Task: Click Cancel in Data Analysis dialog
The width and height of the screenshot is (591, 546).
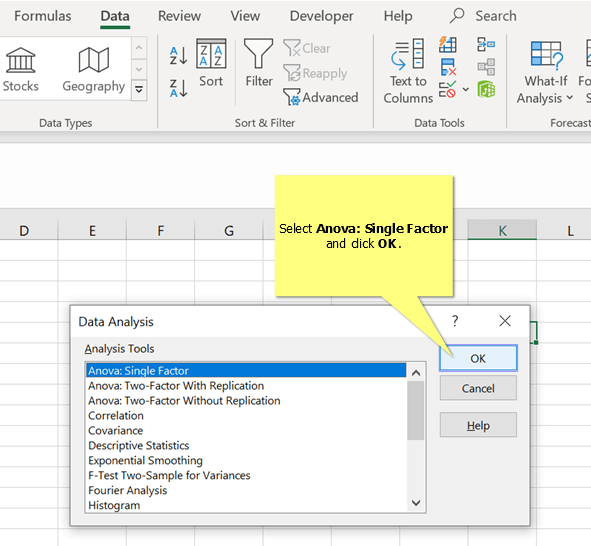Action: click(x=478, y=388)
